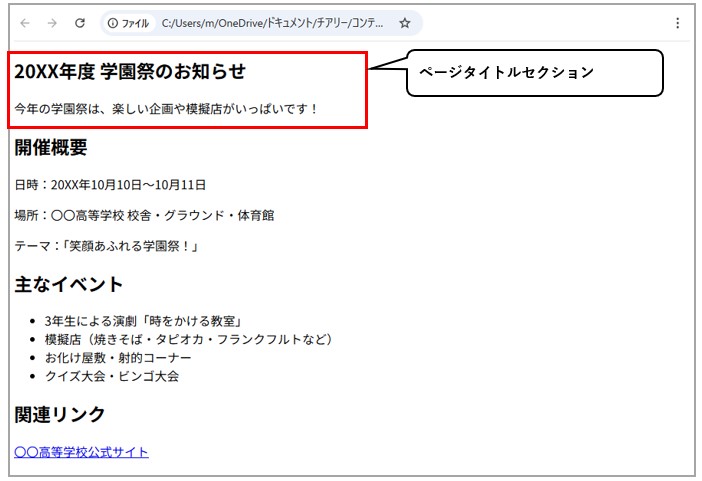Click the 主なイベント heading
Screen dimensions: 702x481
click(68, 284)
